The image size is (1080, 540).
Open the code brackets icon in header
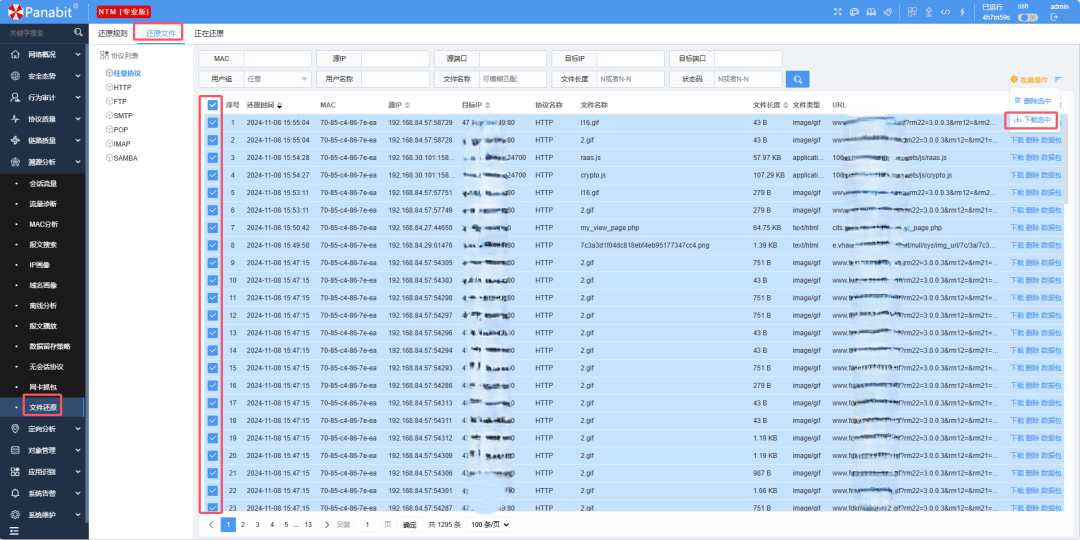(x=945, y=12)
